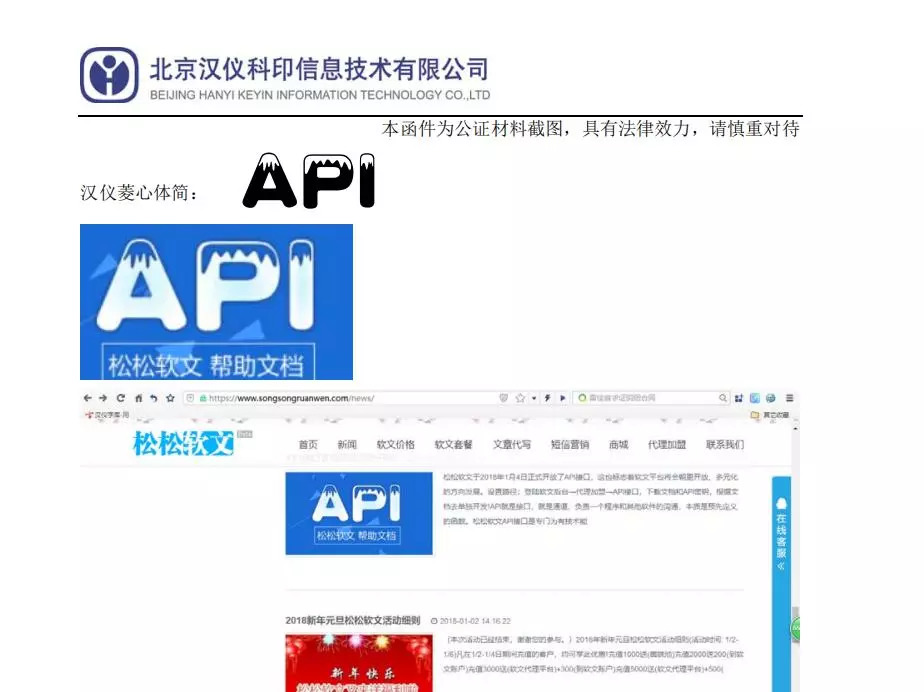Click the browser forward arrow
Screen dimensions: 924x692
pyautogui.click(x=103, y=398)
